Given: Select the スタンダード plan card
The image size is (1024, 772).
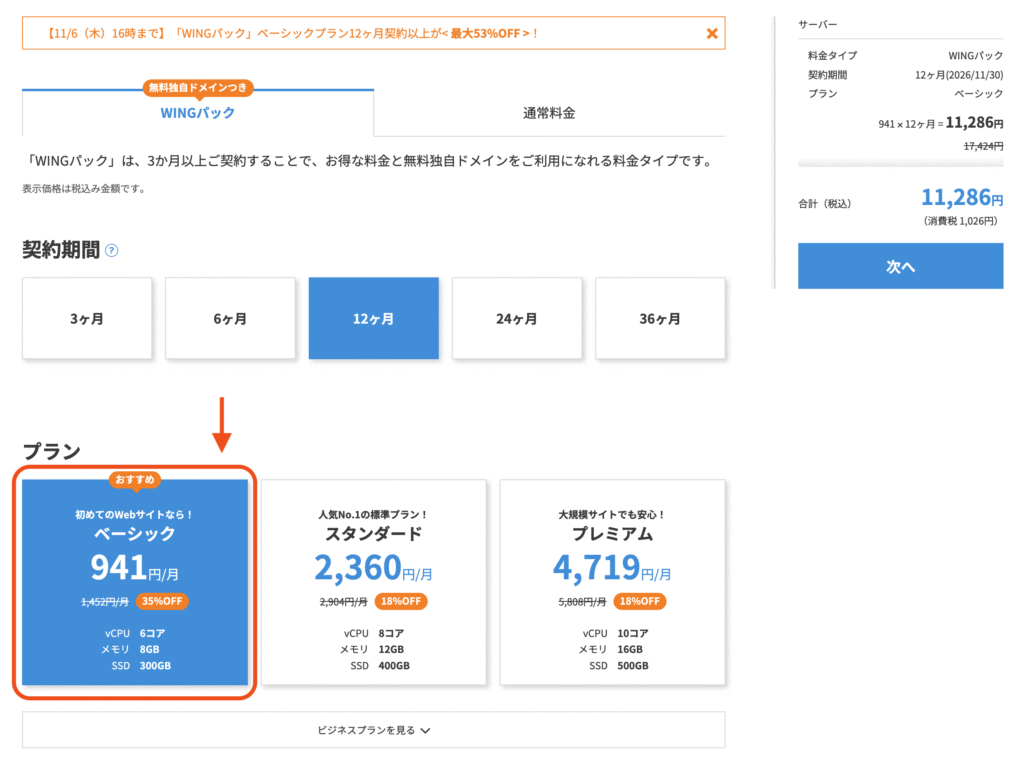Looking at the screenshot, I should click(373, 585).
